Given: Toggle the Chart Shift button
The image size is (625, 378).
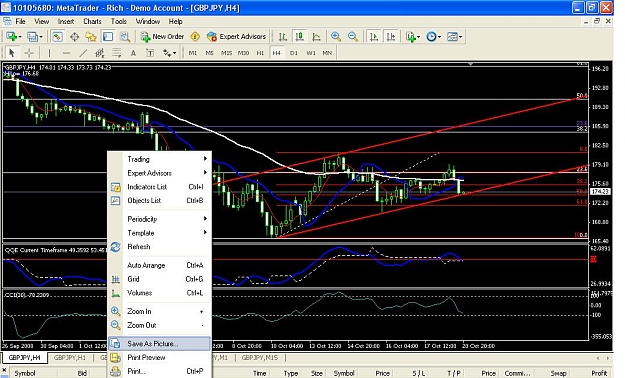Looking at the screenshot, I should [391, 37].
